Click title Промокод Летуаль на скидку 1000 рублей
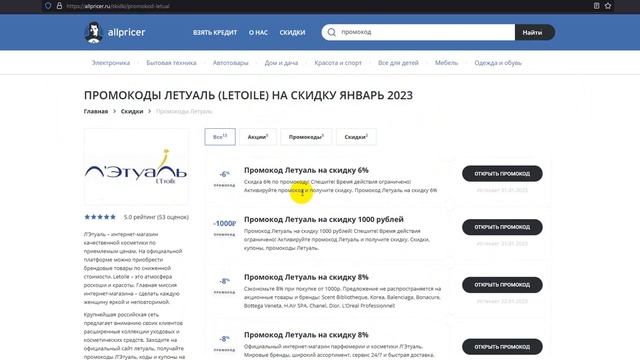The image size is (640, 360). (x=324, y=220)
